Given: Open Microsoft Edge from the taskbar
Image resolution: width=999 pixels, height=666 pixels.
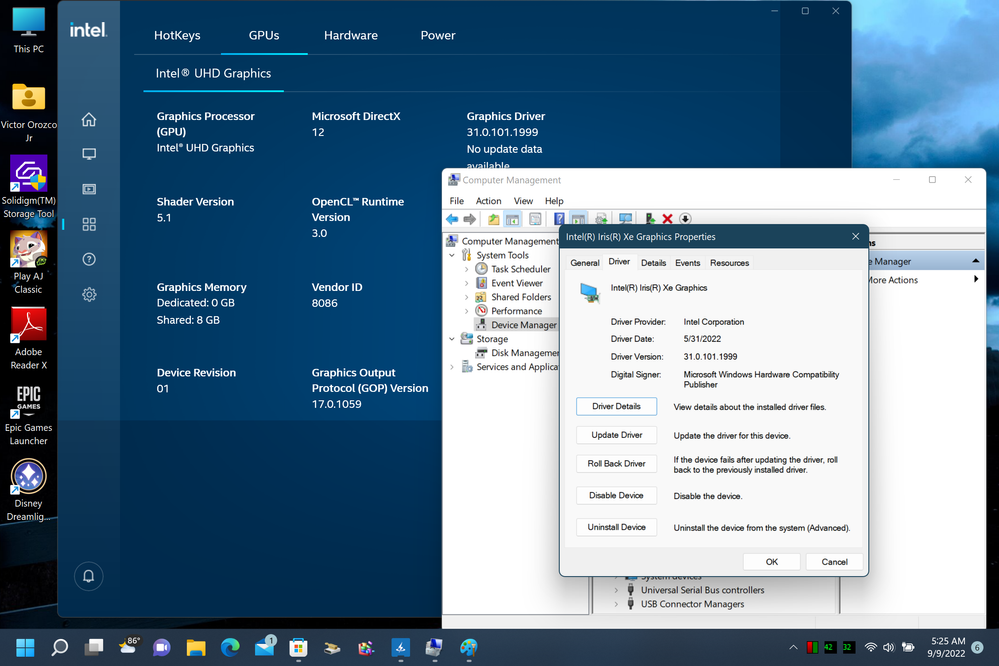Looking at the screenshot, I should pyautogui.click(x=230, y=648).
